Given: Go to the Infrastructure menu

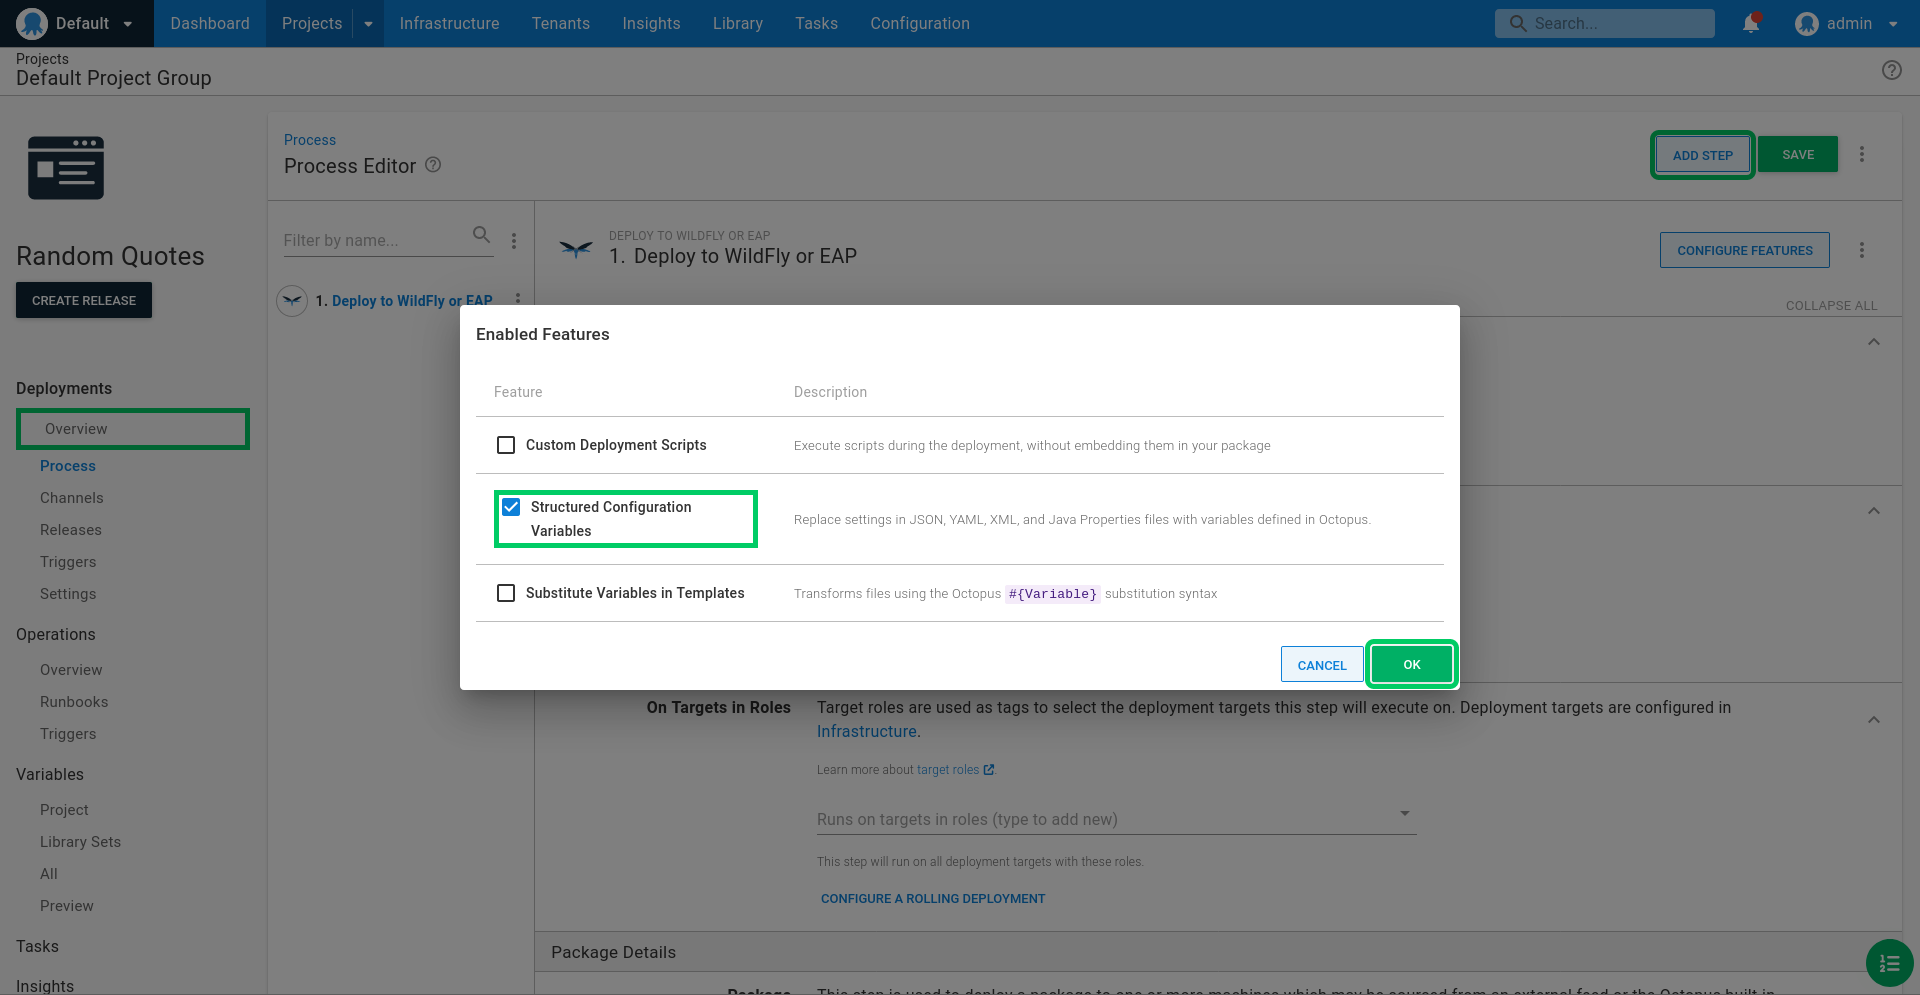Looking at the screenshot, I should pyautogui.click(x=449, y=23).
